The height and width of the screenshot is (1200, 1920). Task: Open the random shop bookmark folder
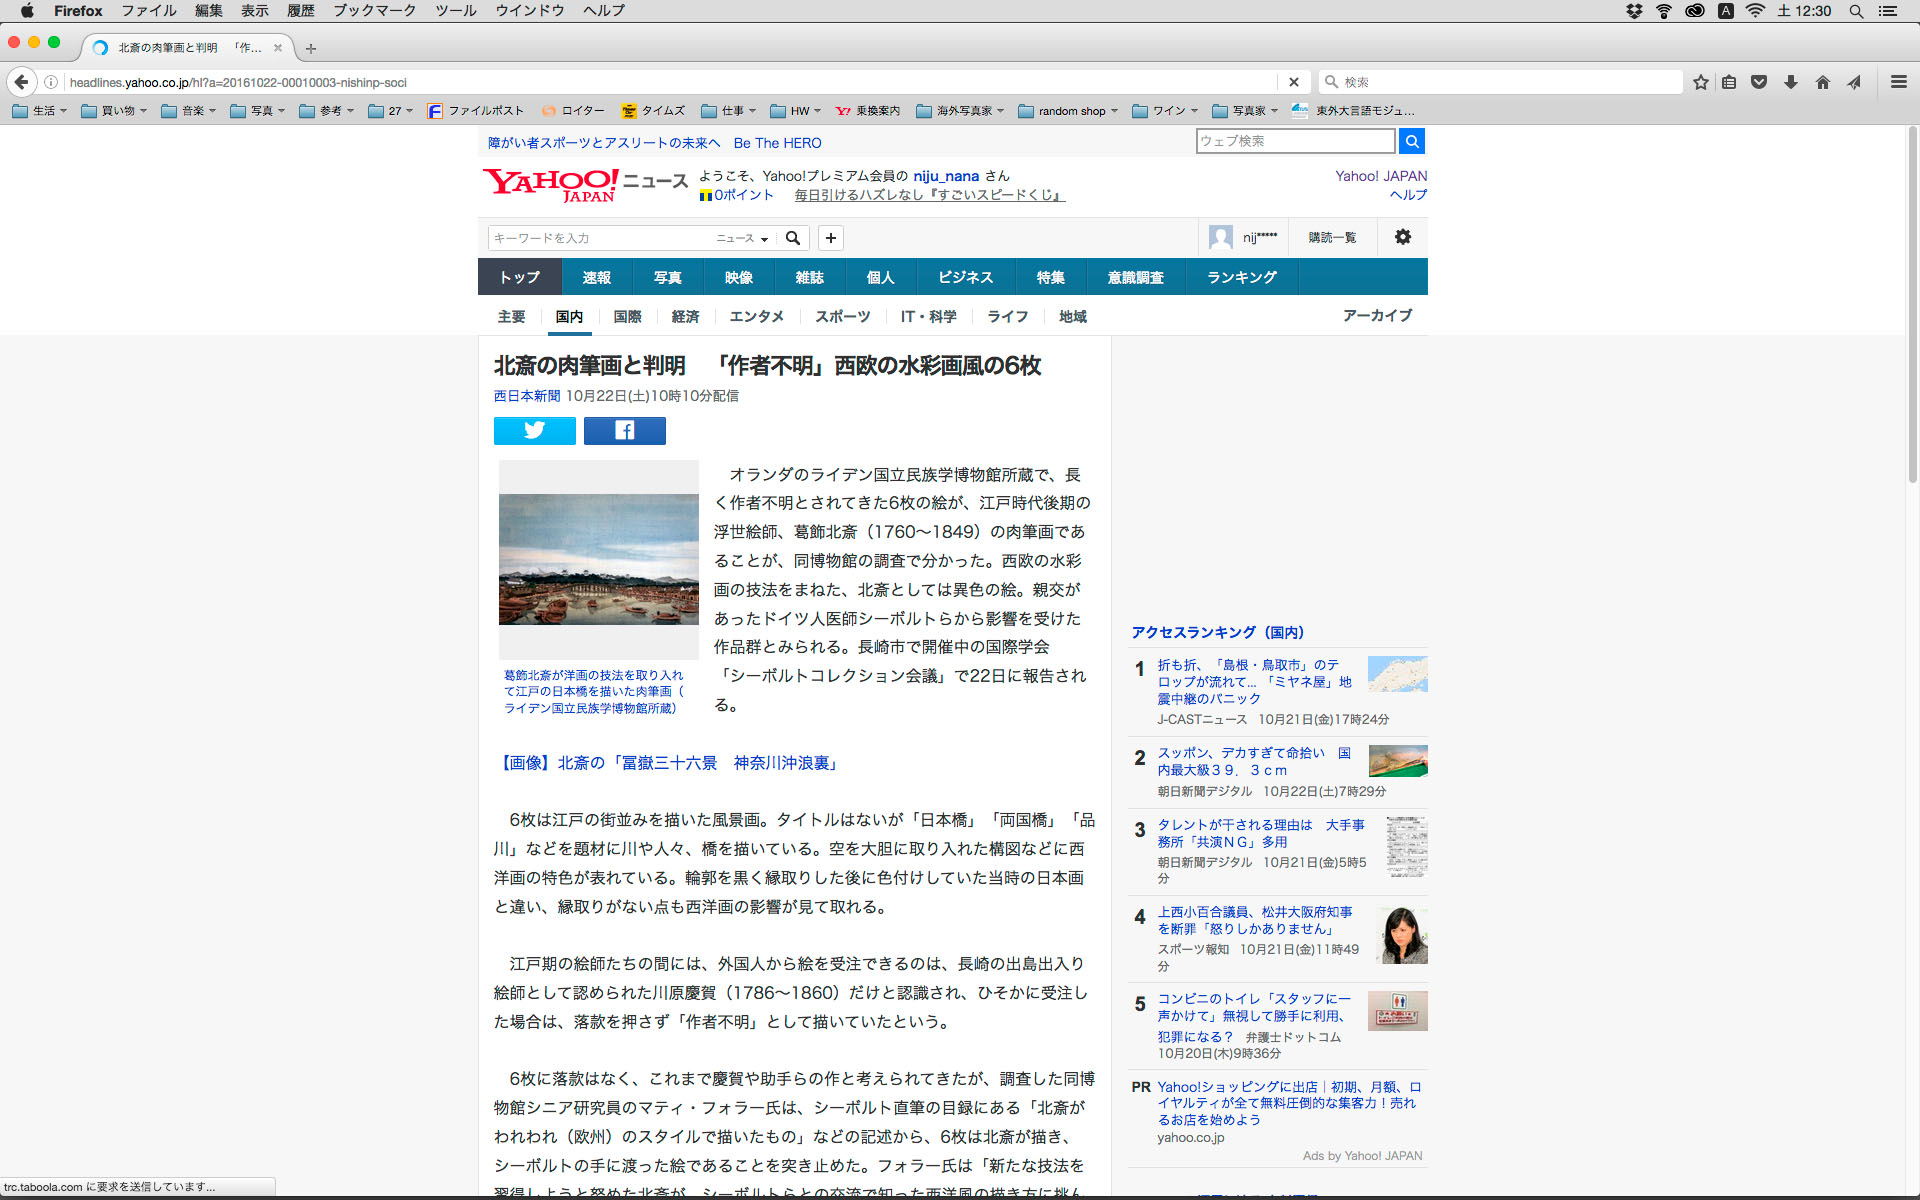[1067, 111]
